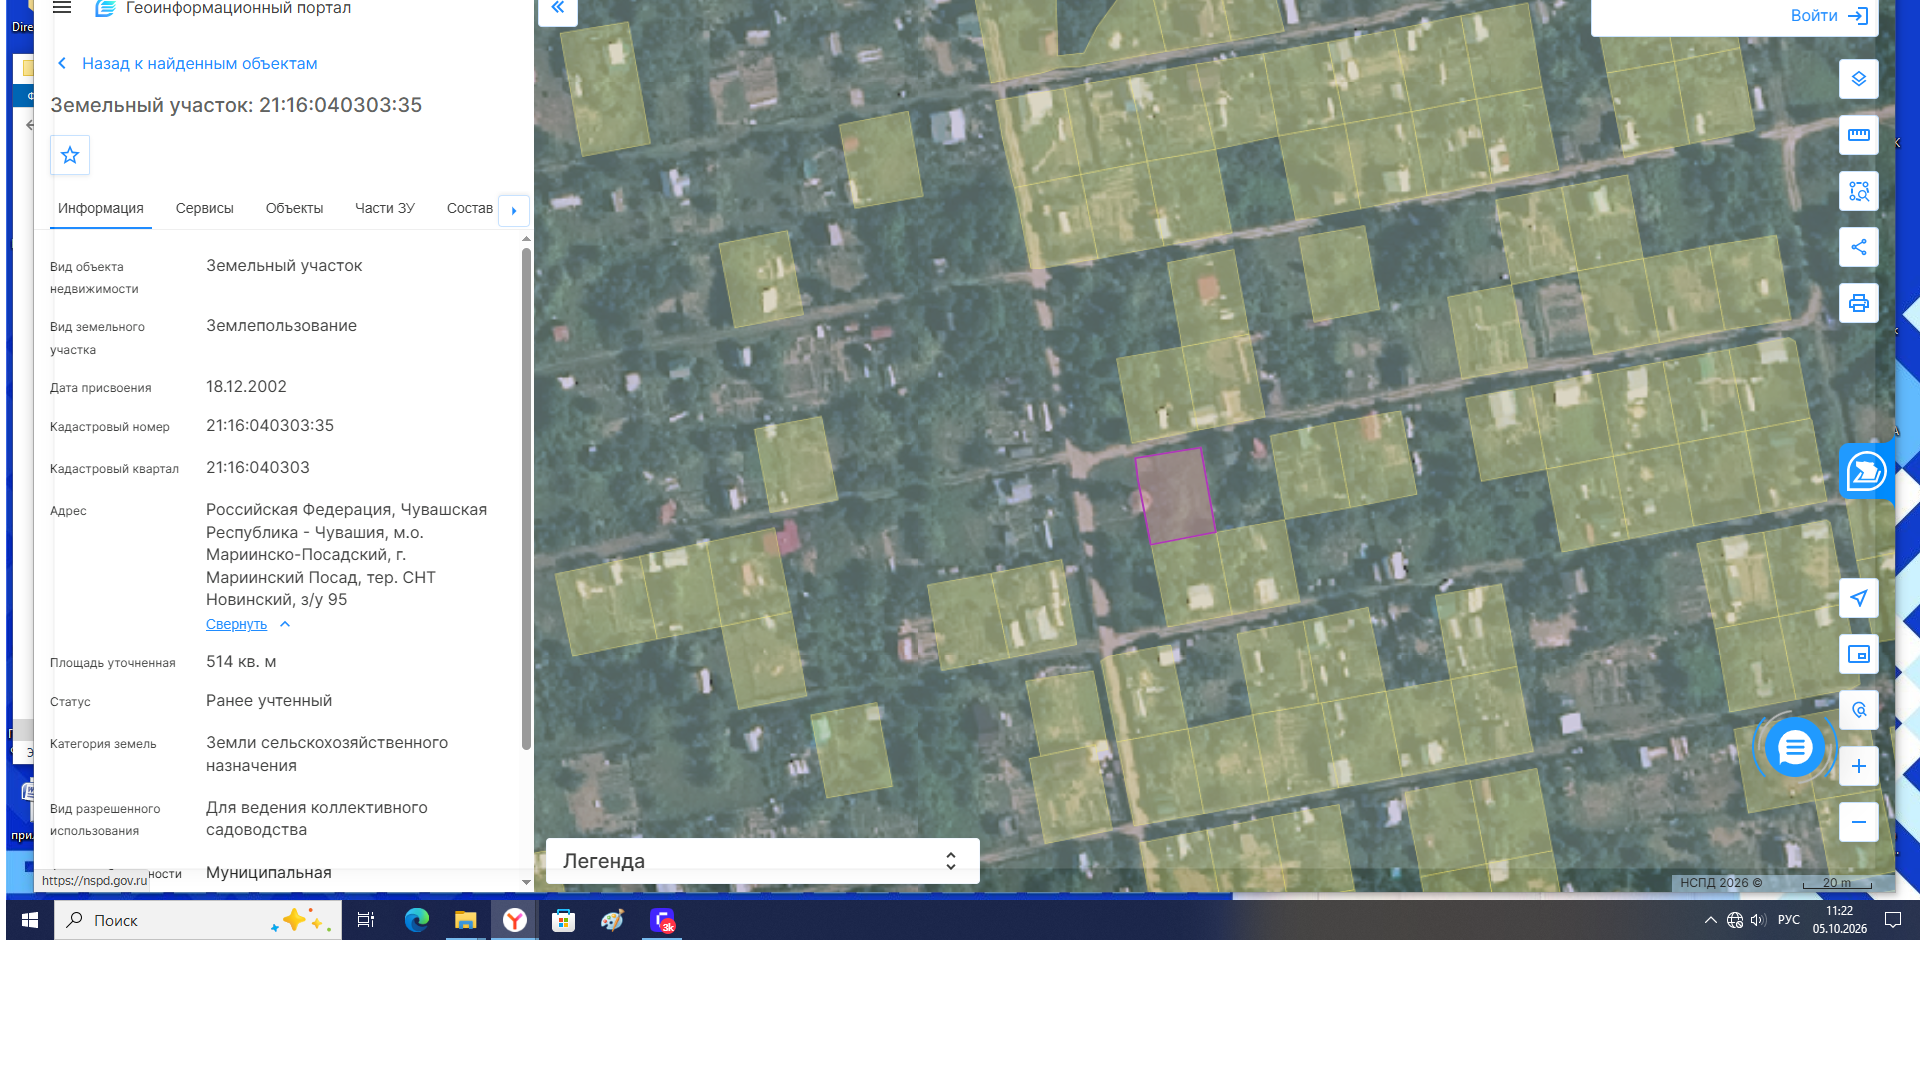The height and width of the screenshot is (1080, 1920).
Task: Open Microsoft Edge from the taskbar
Action: tap(417, 920)
